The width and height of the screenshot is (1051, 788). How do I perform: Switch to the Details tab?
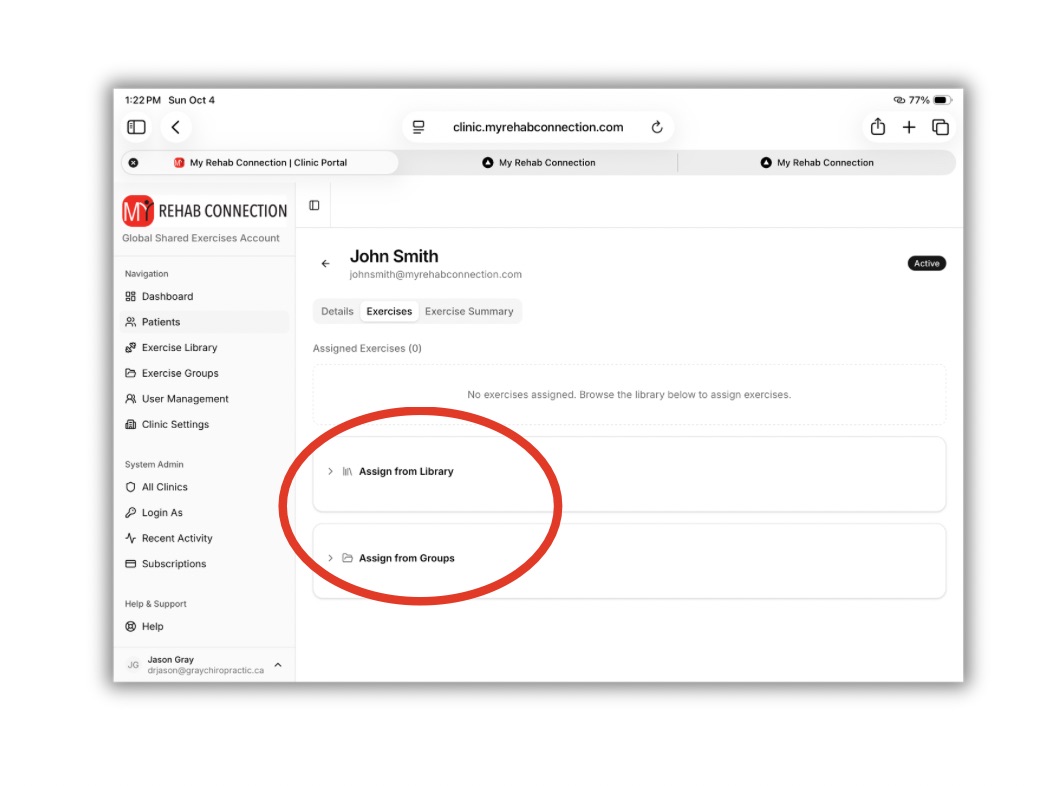[x=337, y=312]
